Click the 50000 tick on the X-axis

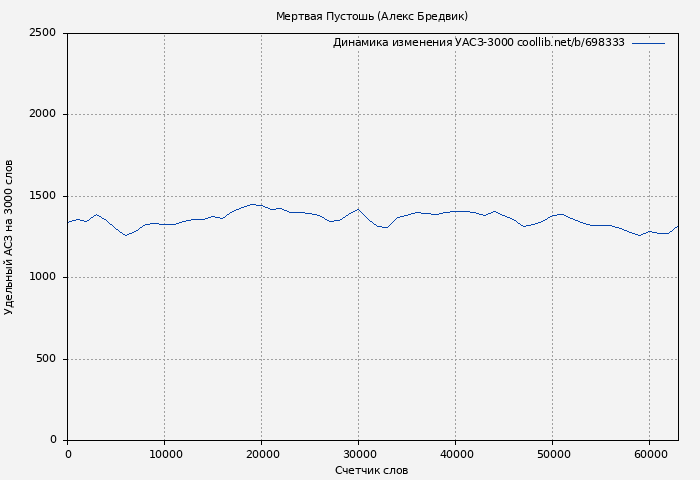coord(553,455)
